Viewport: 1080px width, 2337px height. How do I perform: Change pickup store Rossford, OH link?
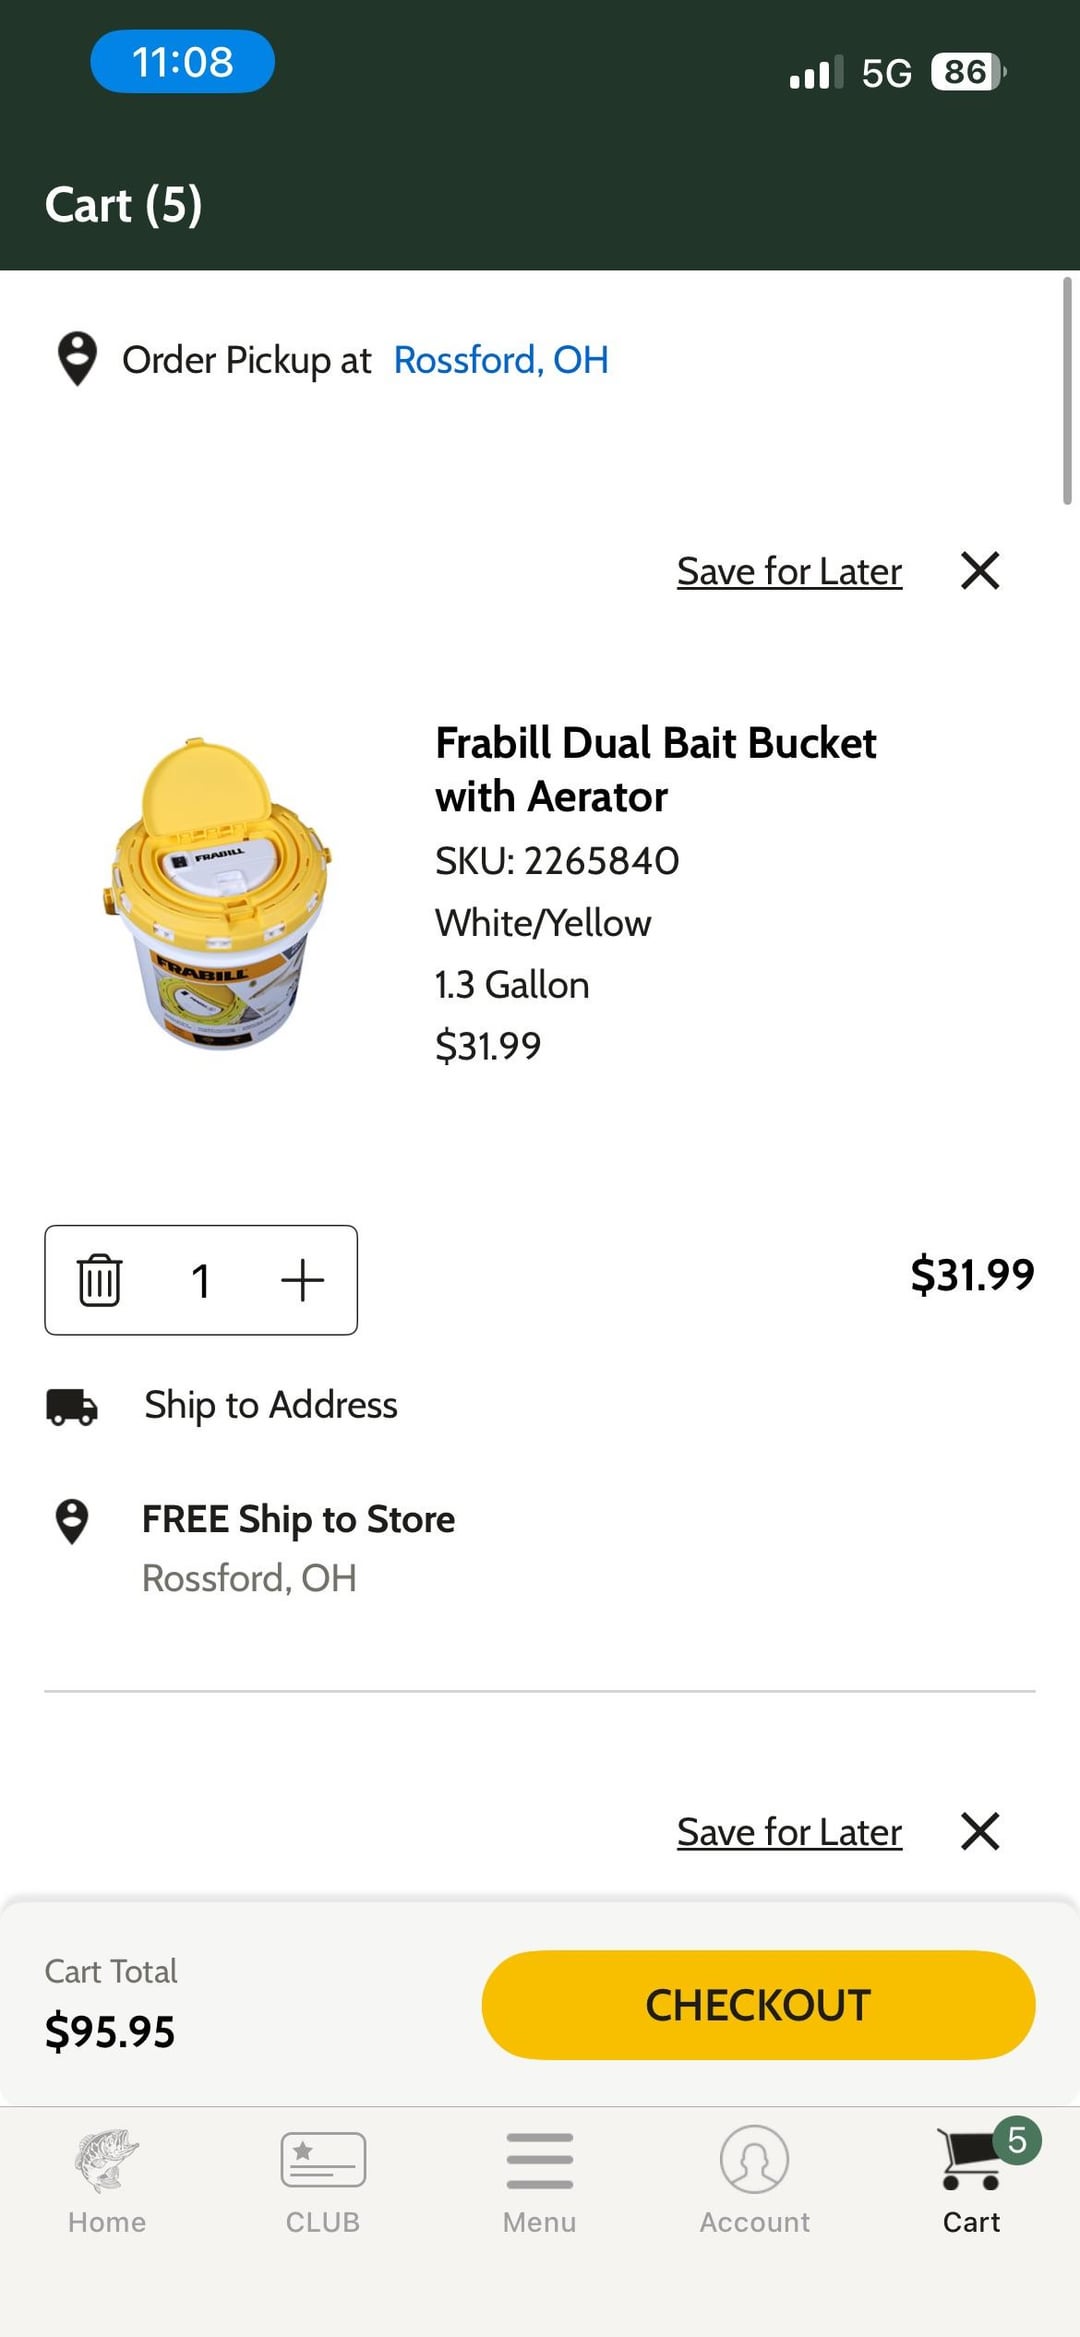501,360
